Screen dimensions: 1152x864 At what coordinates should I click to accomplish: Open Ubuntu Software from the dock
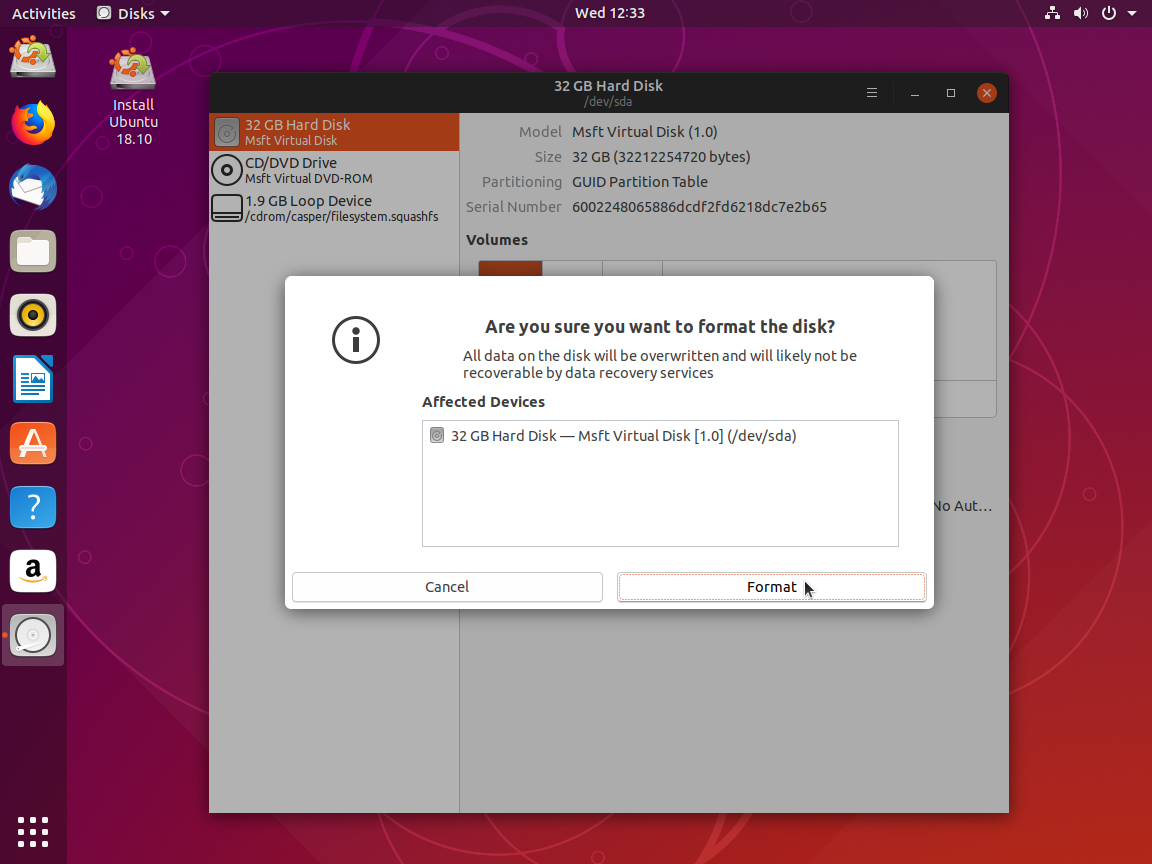point(33,443)
